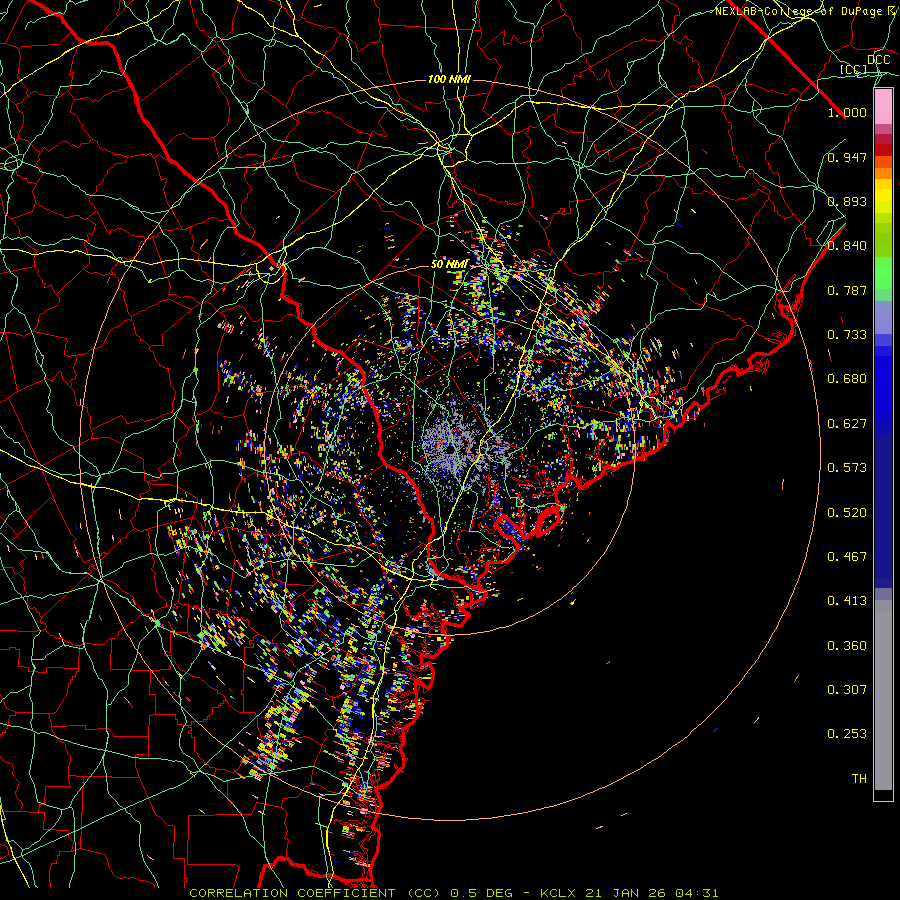
Task: Pick the pink segment atop the color bar
Action: point(883,107)
